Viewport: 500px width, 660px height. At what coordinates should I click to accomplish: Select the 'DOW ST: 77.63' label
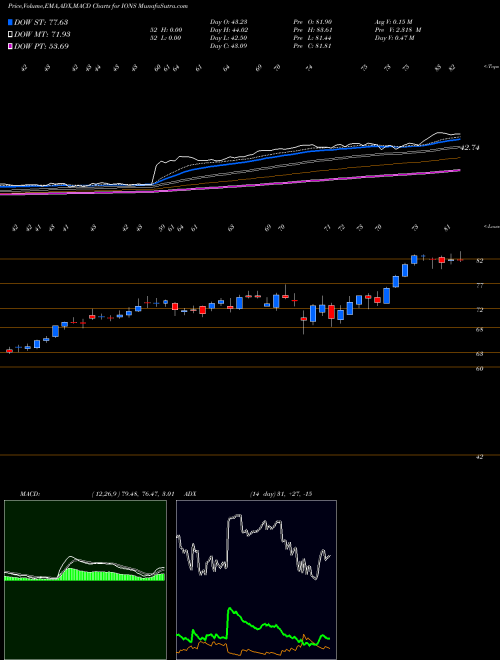point(41,22)
